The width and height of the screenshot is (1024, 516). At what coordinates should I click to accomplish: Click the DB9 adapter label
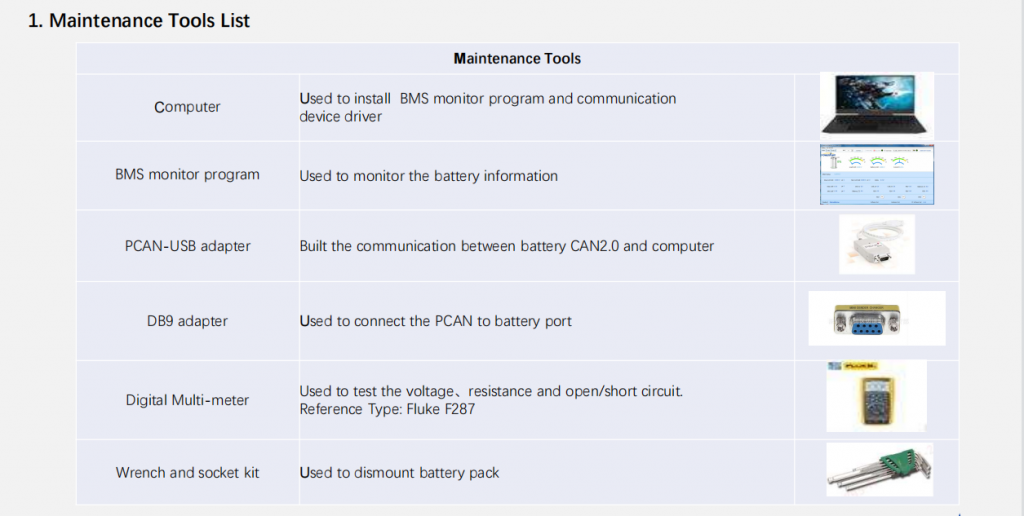[187, 321]
